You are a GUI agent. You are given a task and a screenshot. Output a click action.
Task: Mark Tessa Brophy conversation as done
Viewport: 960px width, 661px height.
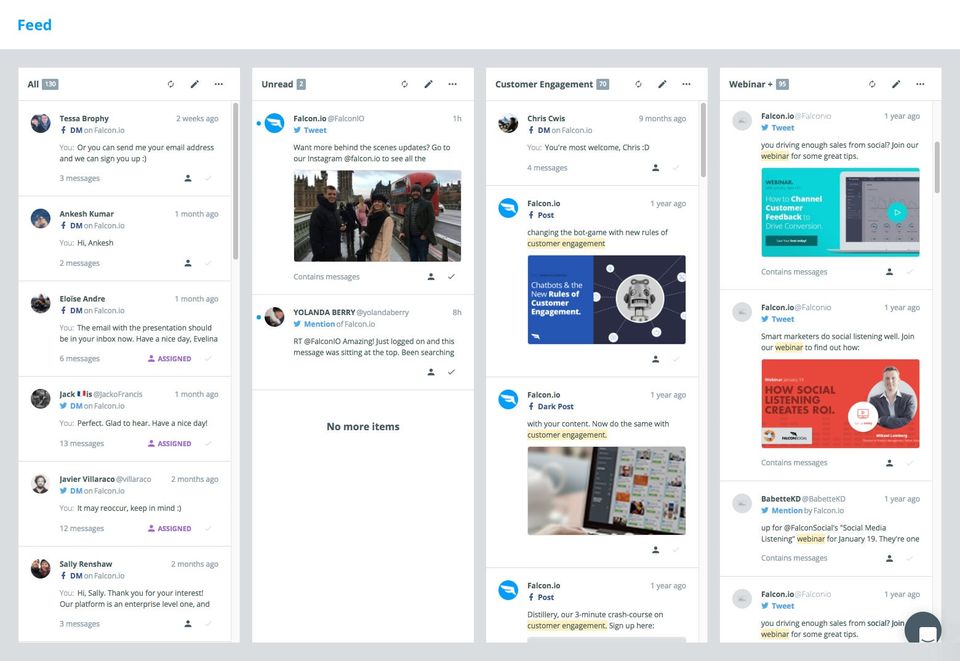pos(208,178)
